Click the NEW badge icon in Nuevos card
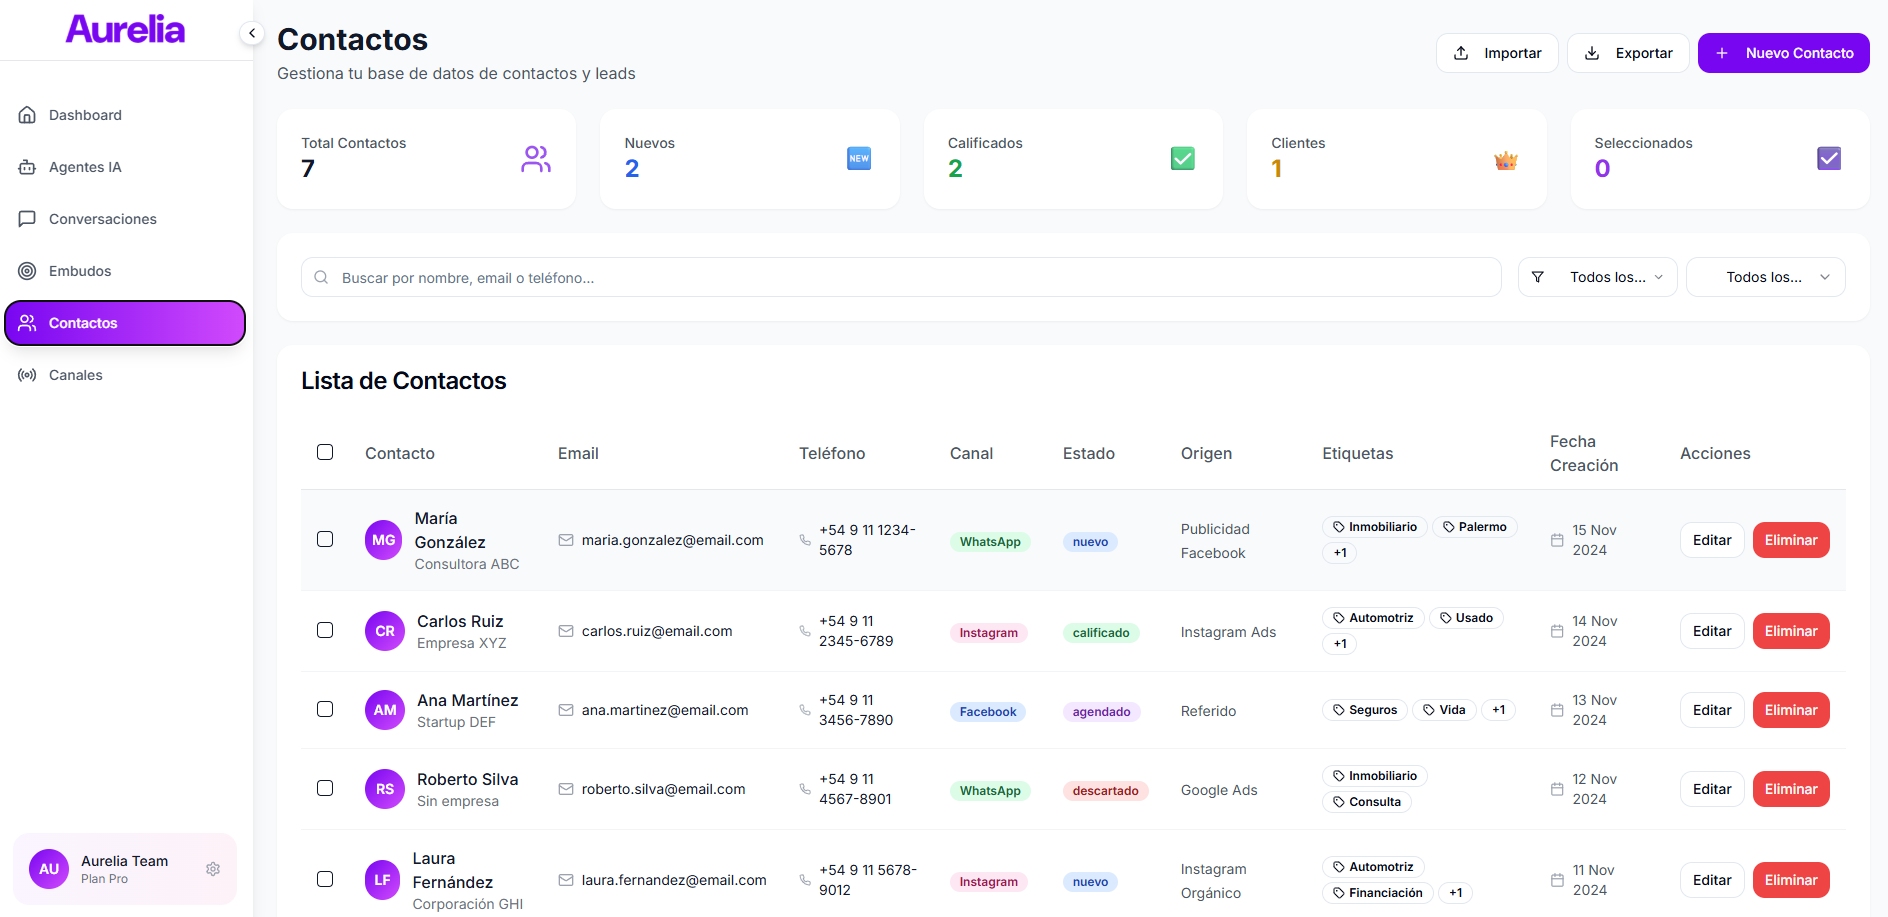The height and width of the screenshot is (917, 1888). point(859,159)
